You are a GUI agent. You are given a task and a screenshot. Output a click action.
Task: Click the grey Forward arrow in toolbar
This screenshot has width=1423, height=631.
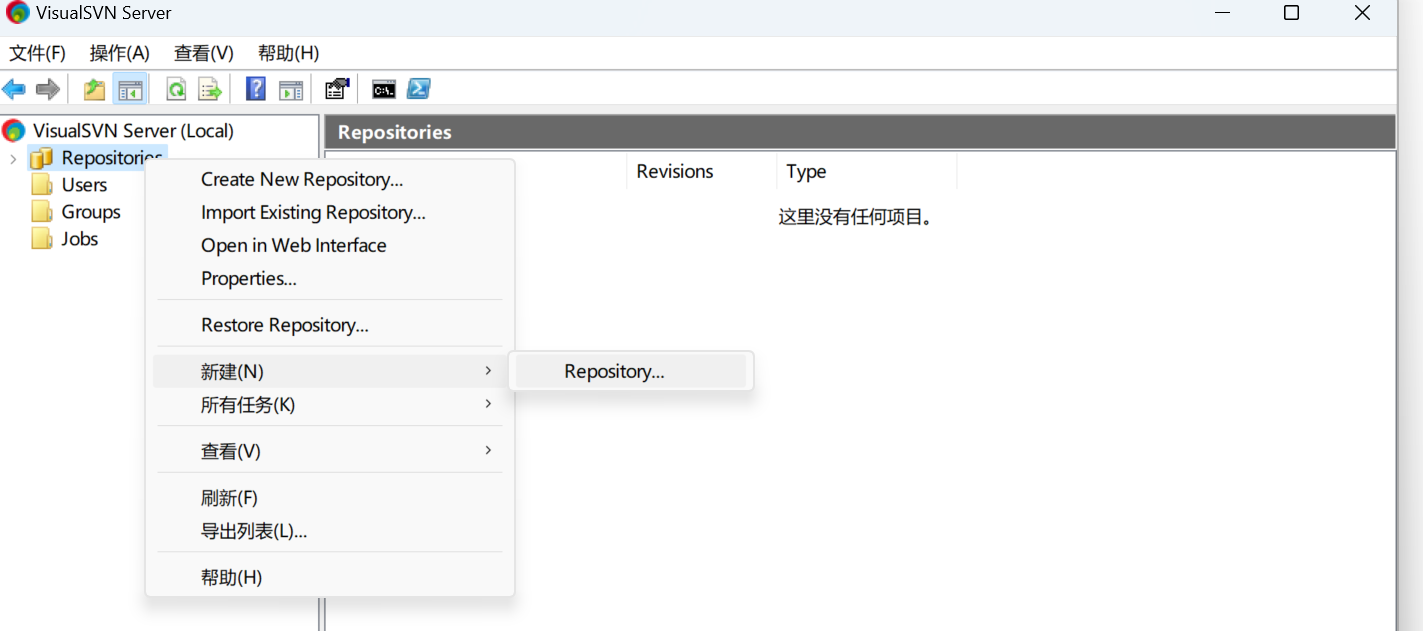click(x=47, y=90)
